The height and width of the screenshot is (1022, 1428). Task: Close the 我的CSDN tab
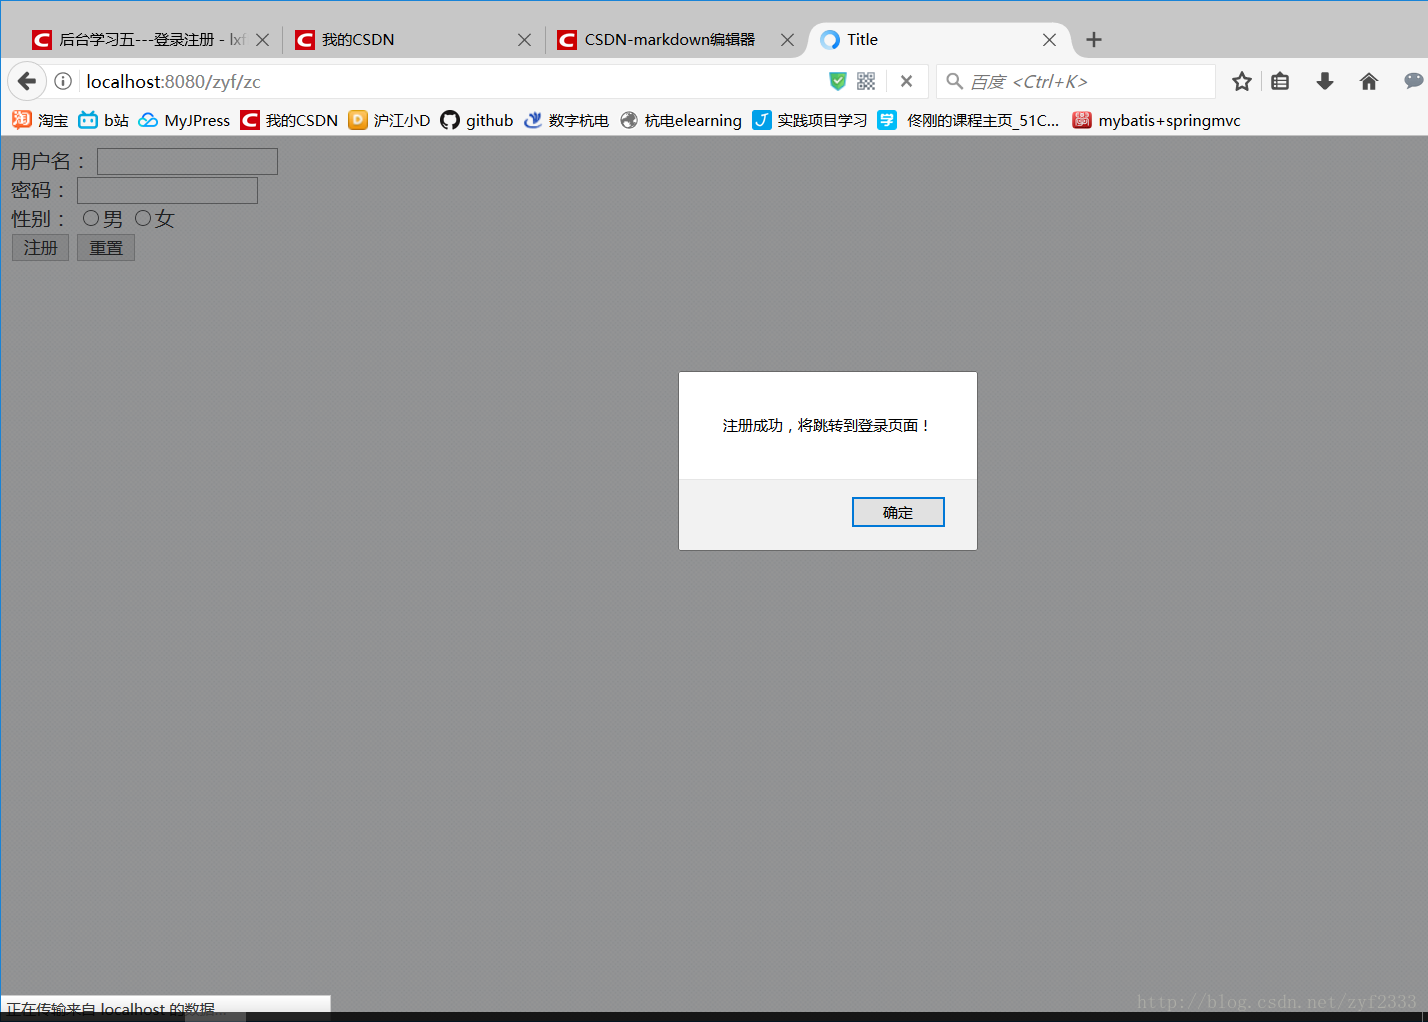pos(524,40)
